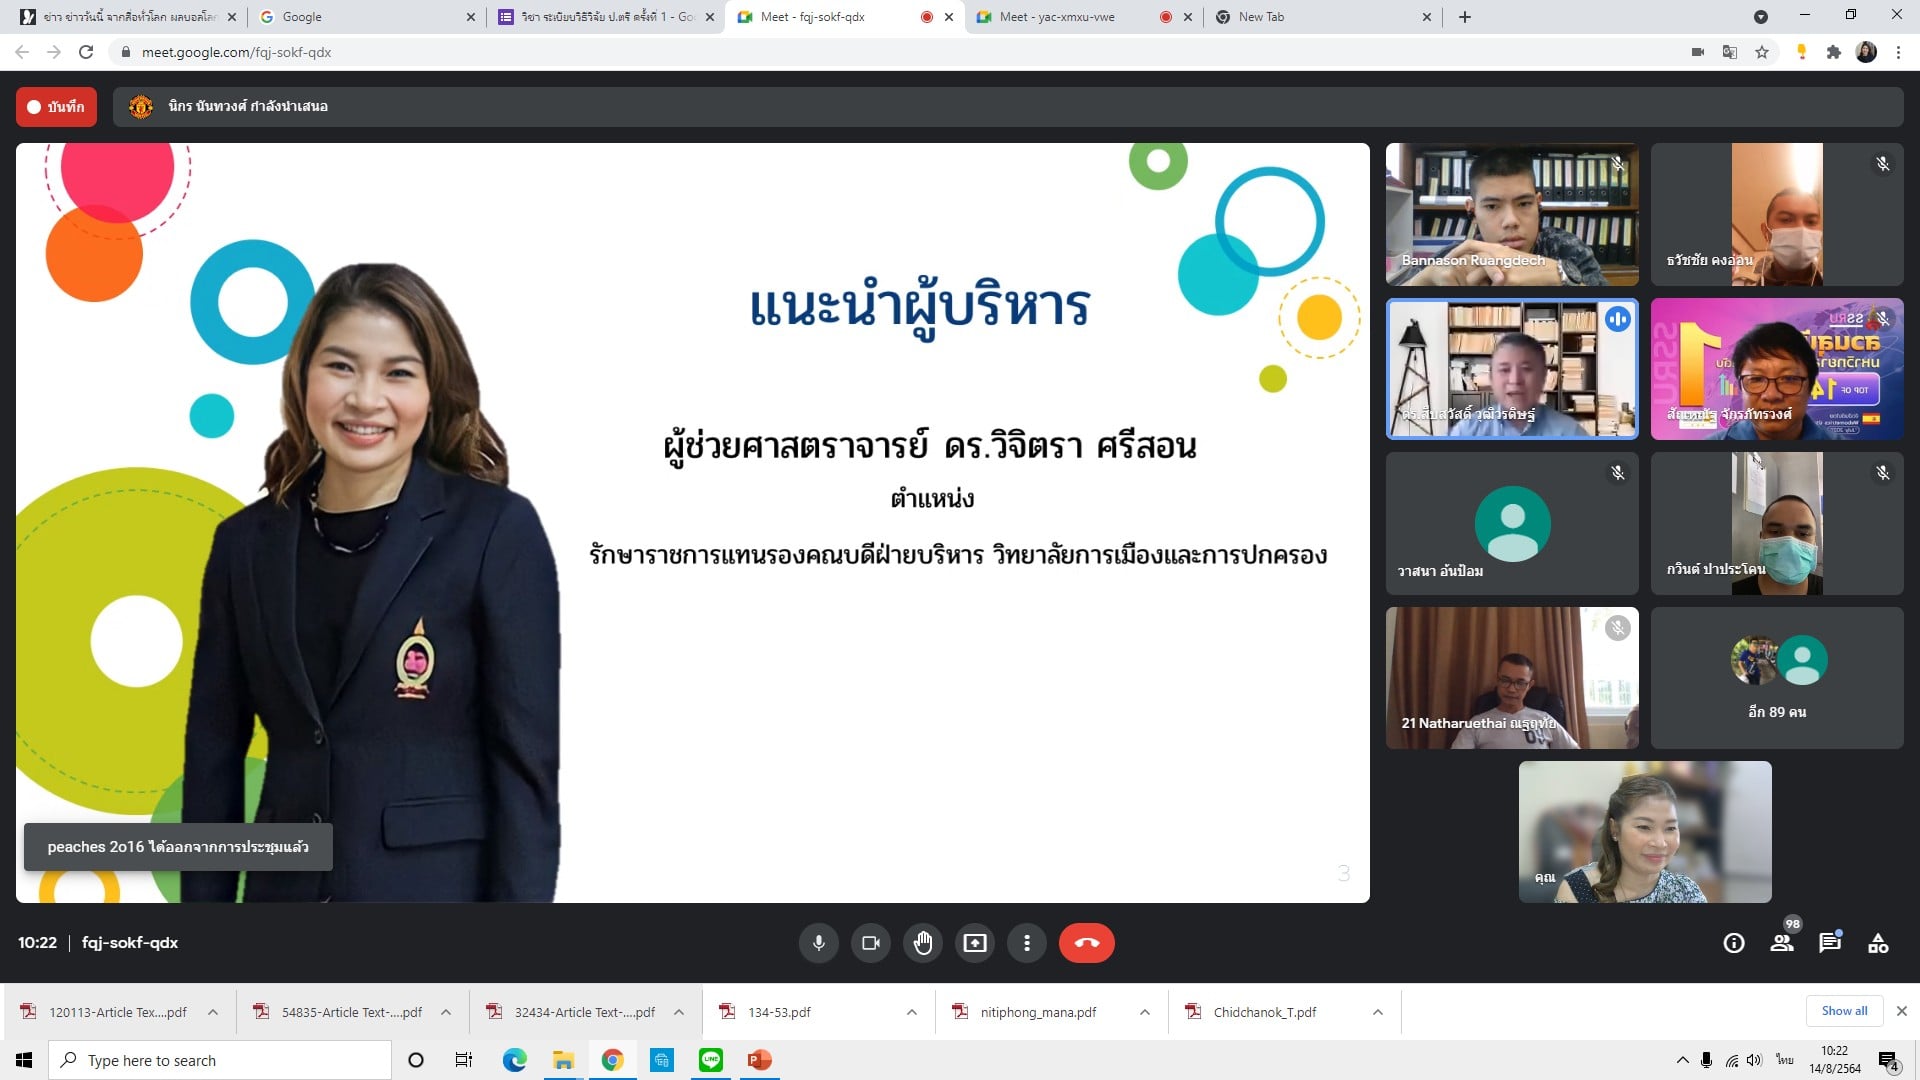Image resolution: width=1920 pixels, height=1080 pixels.
Task: Raise hand in the meeting
Action: pyautogui.click(x=923, y=943)
